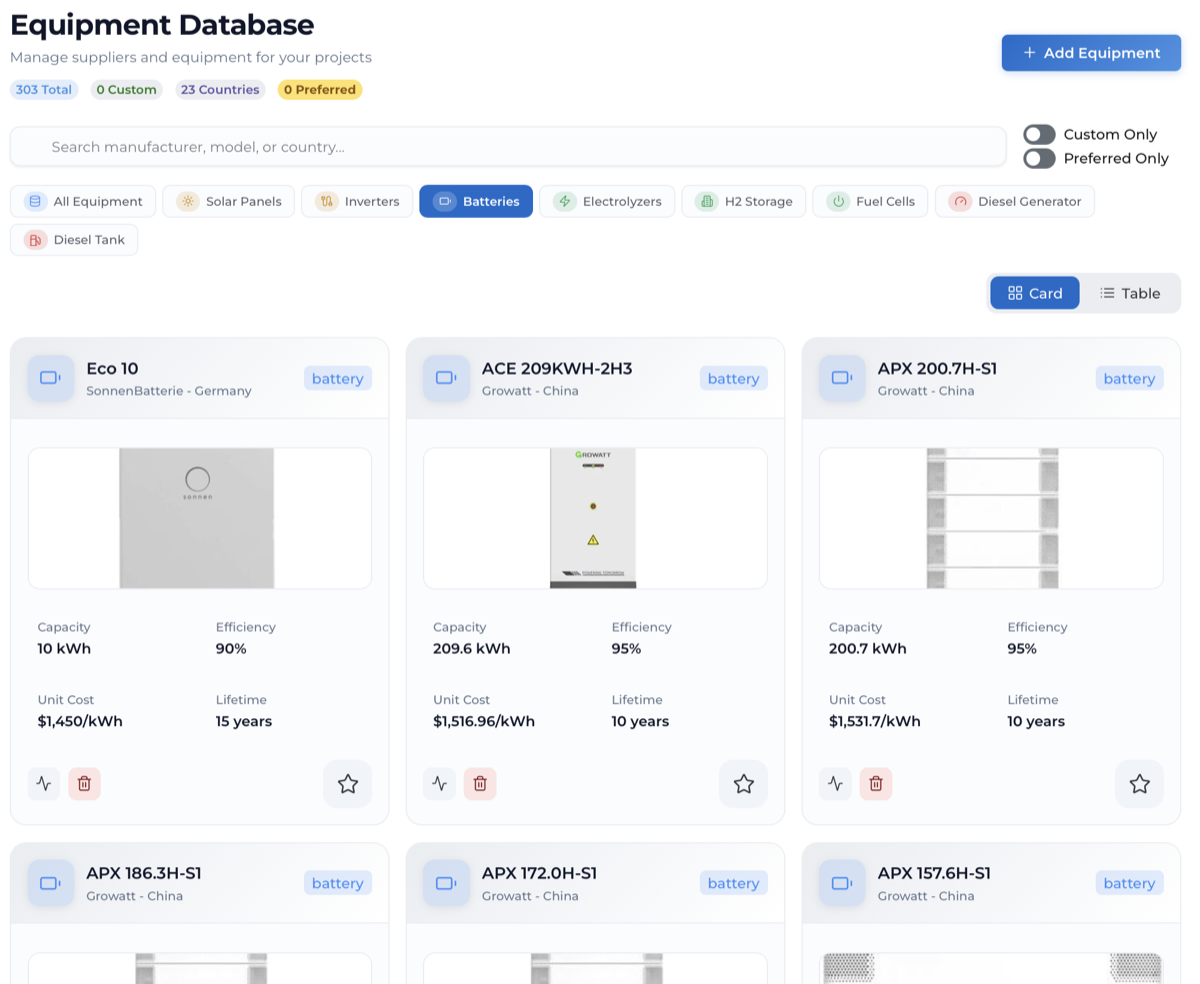The image size is (1200, 984).
Task: Click the 0 Custom badge
Action: click(127, 90)
